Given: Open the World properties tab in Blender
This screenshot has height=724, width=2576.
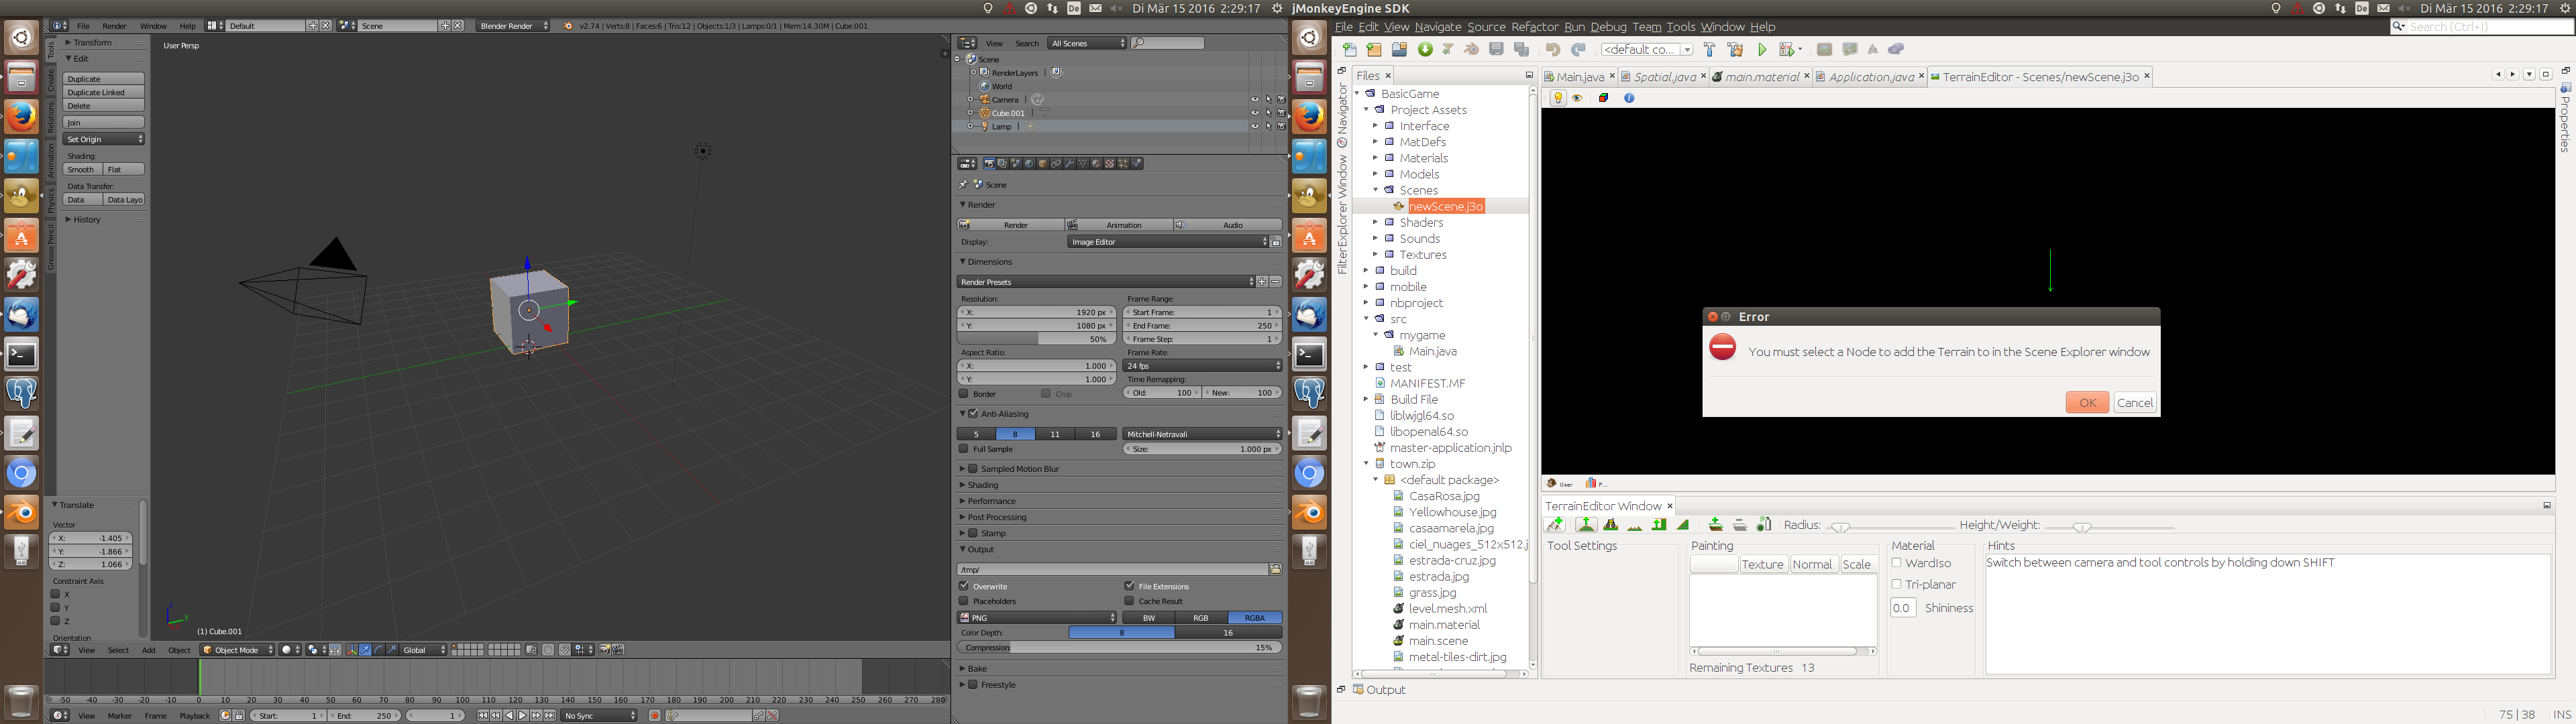Looking at the screenshot, I should [x=1029, y=163].
